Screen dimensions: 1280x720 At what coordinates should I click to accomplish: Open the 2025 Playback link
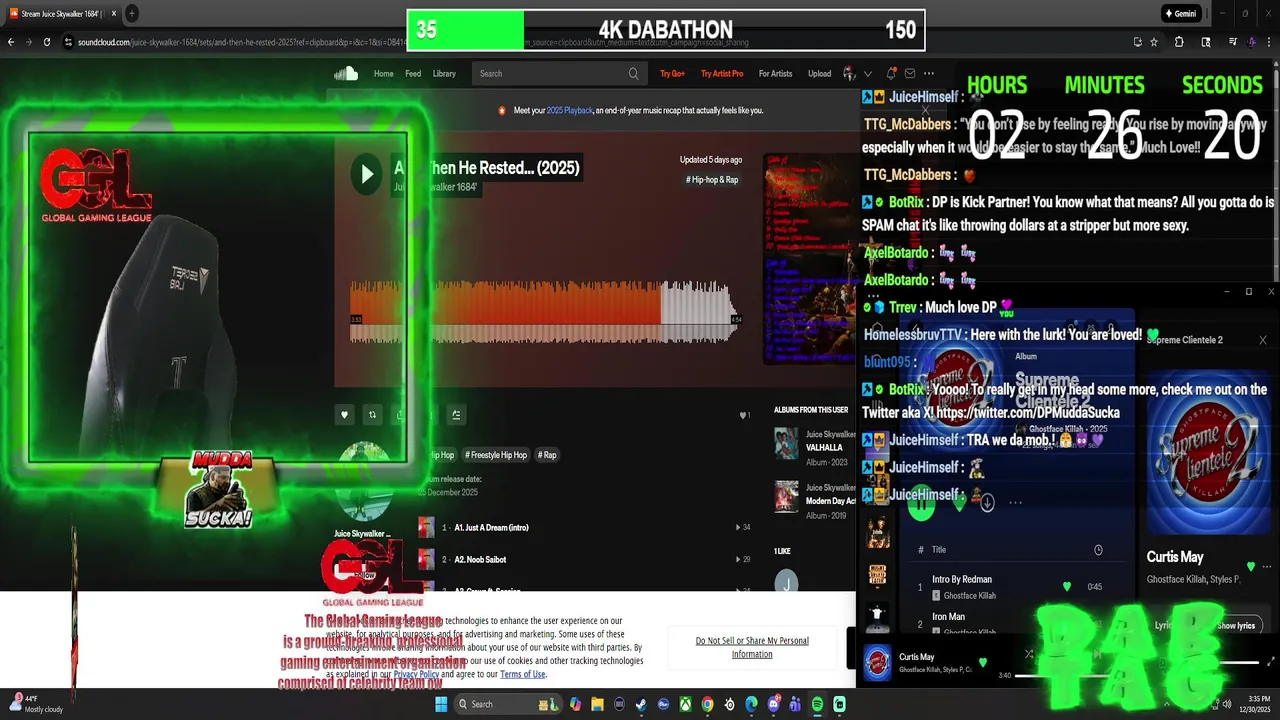(x=570, y=110)
